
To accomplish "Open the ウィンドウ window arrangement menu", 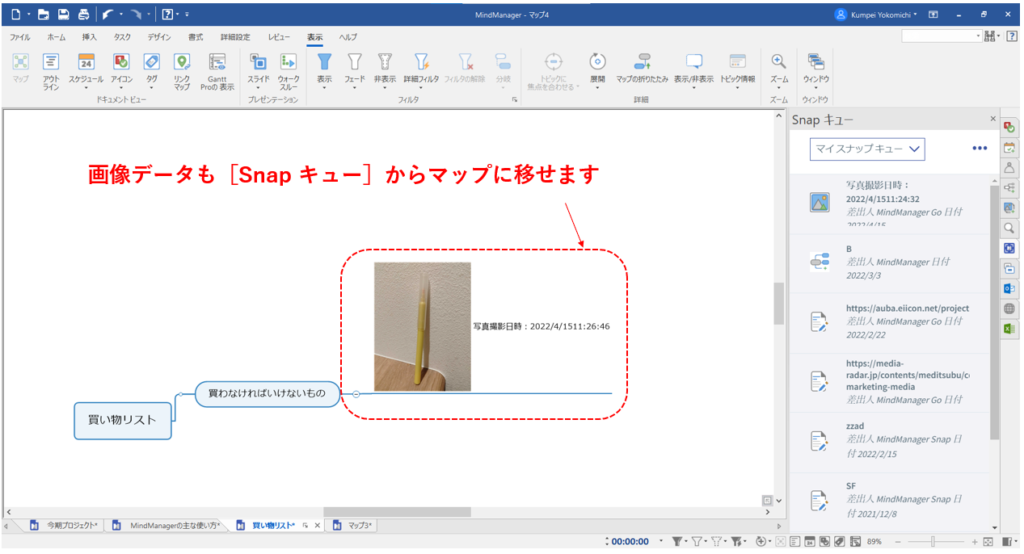I will (816, 69).
